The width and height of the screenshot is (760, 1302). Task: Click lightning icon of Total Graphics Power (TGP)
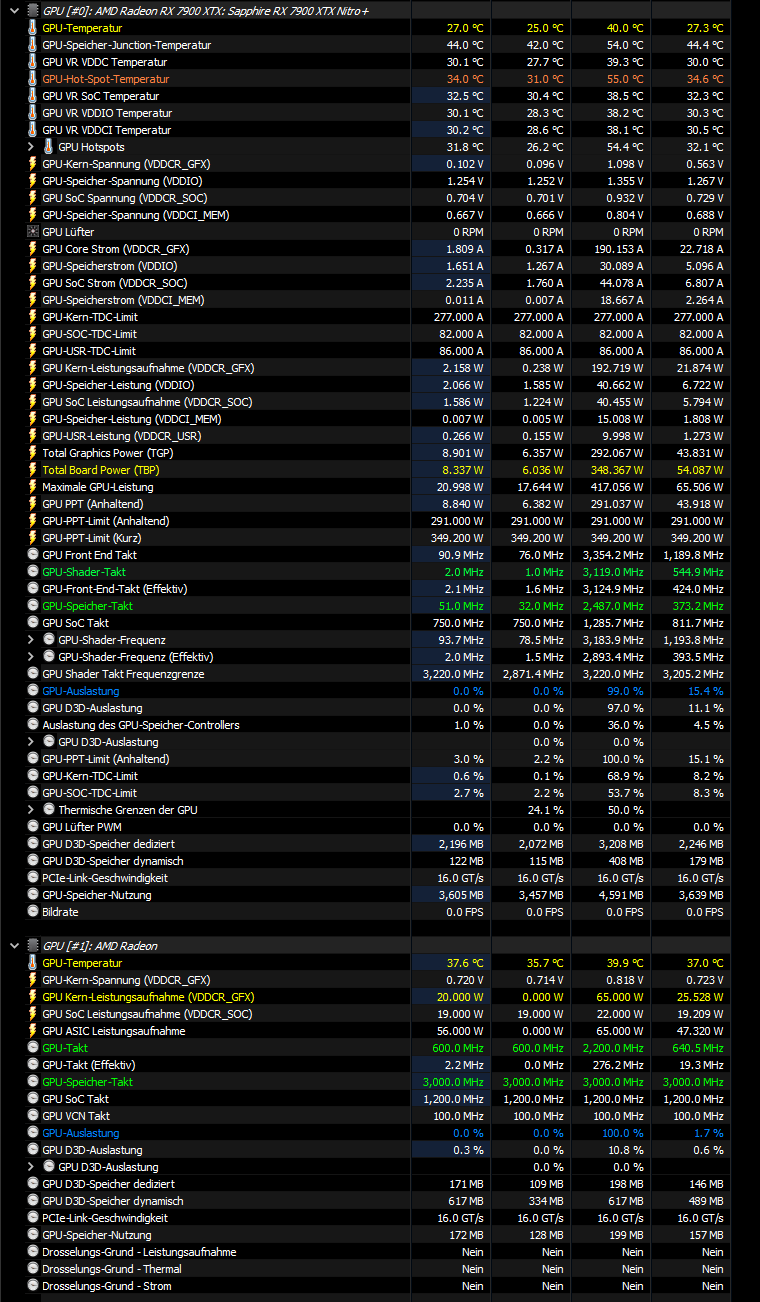32,453
